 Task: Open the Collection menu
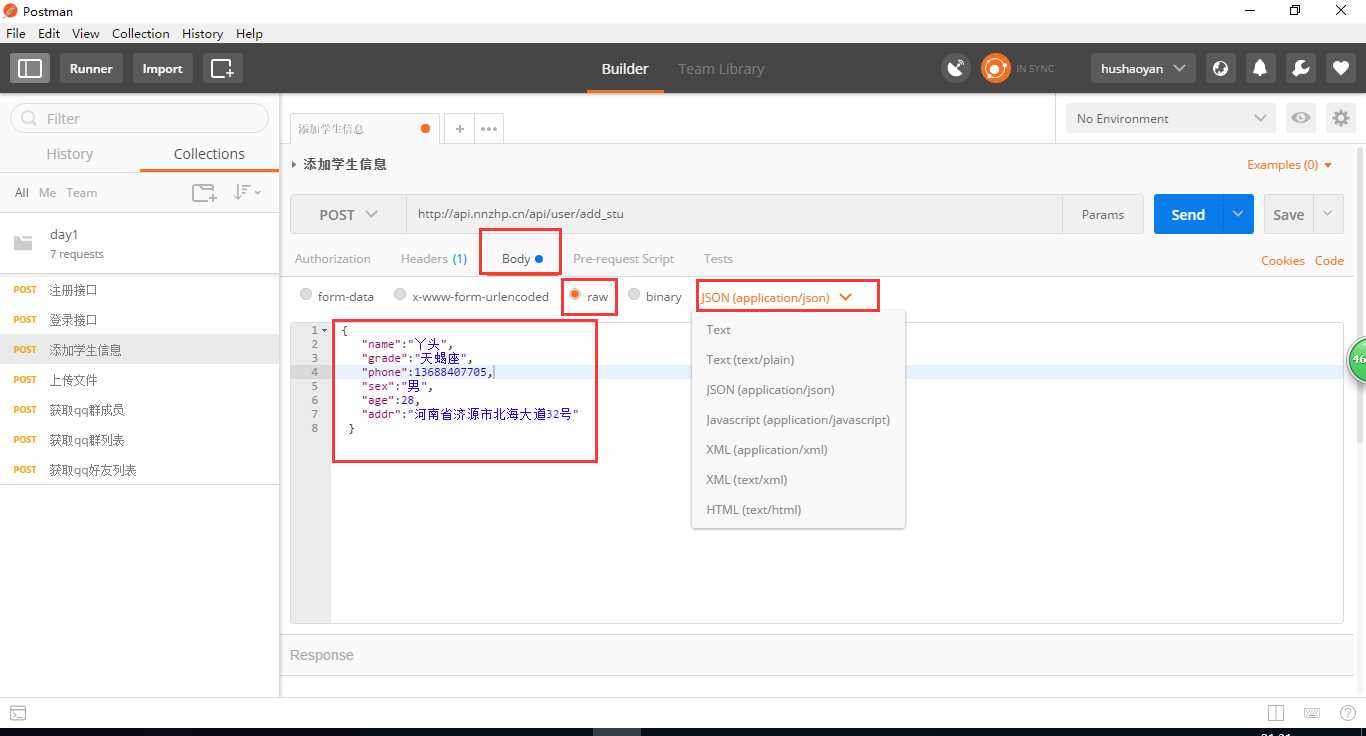[x=141, y=33]
